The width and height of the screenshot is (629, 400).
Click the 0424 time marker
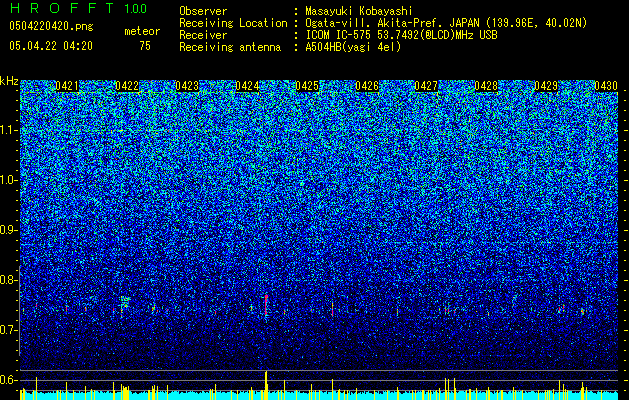[247, 86]
